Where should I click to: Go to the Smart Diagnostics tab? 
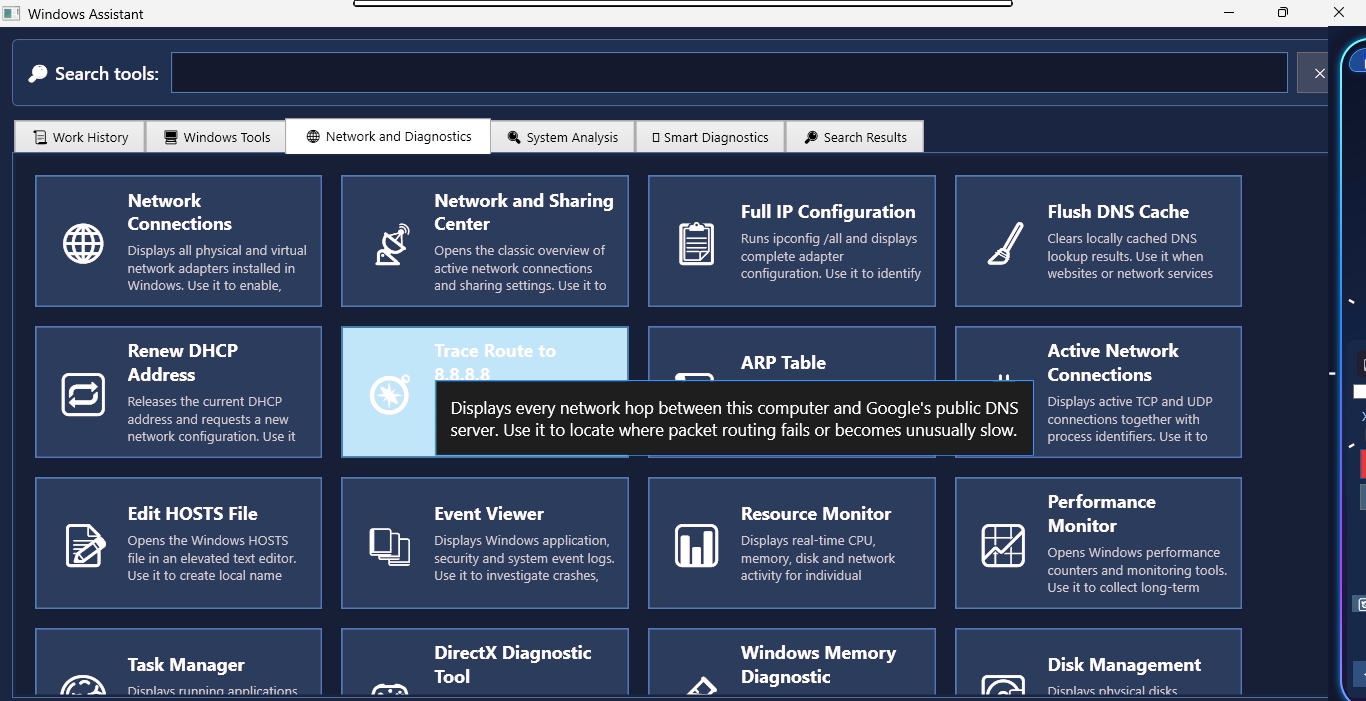pyautogui.click(x=710, y=137)
